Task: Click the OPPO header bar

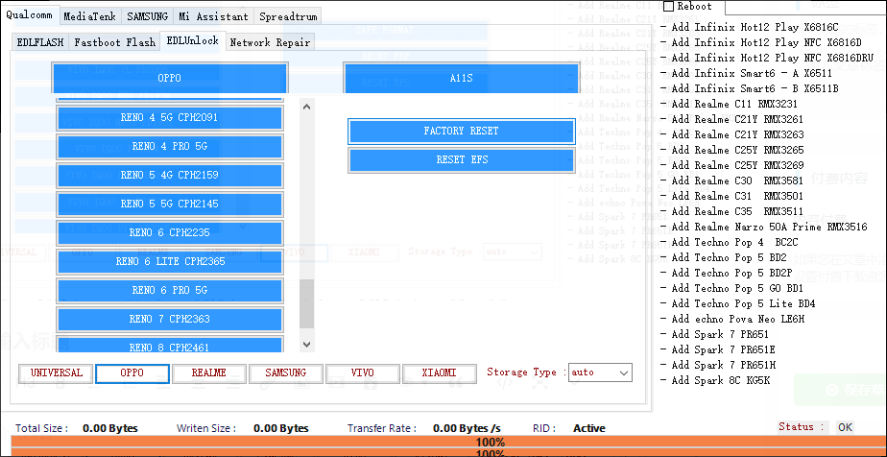Action: click(x=170, y=78)
